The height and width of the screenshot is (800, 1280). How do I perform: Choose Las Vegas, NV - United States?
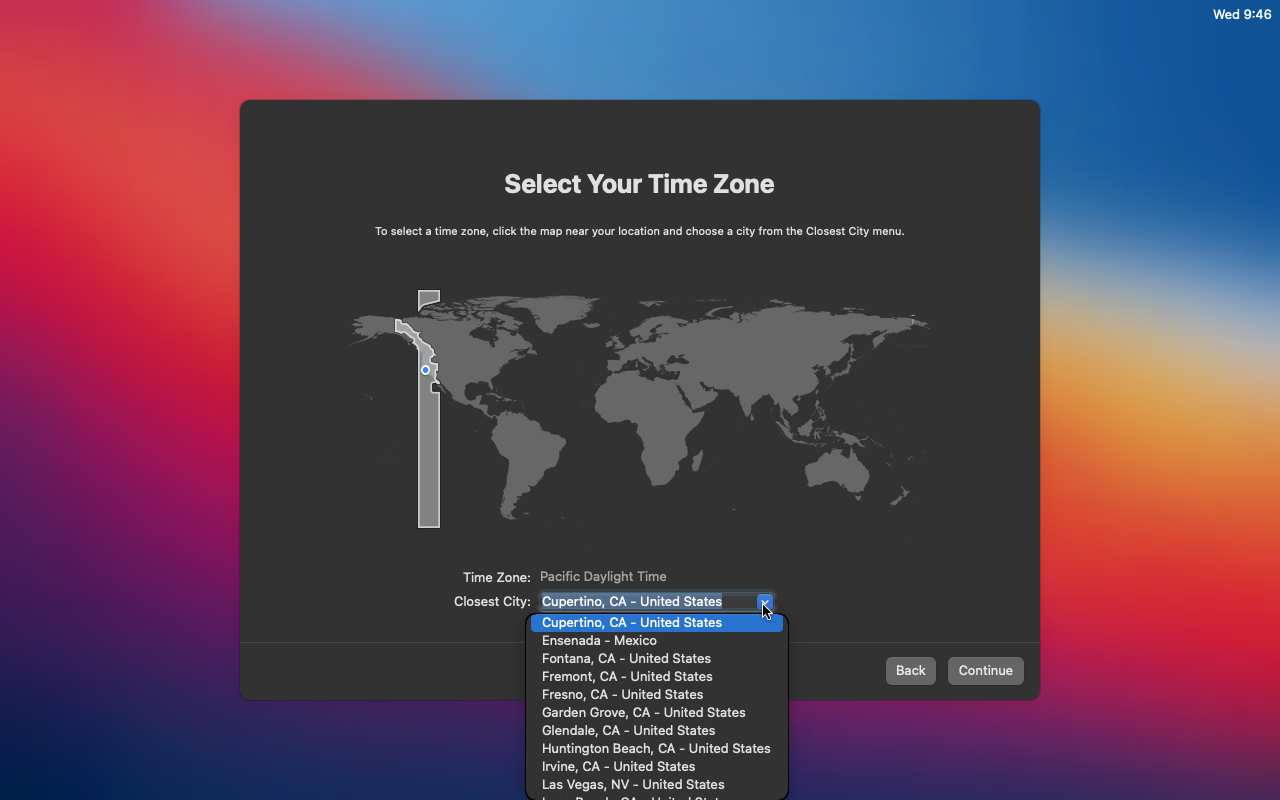tap(633, 784)
